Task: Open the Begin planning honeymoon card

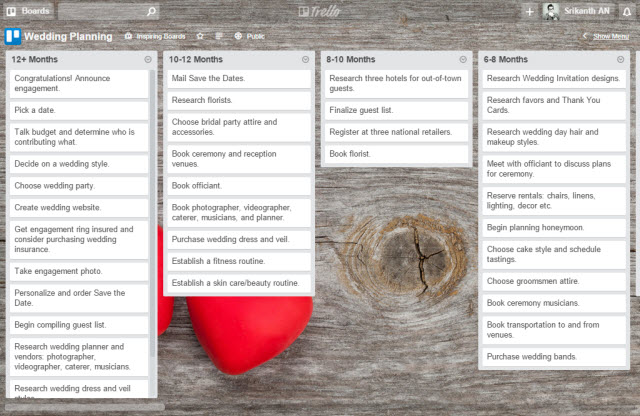Action: point(554,228)
